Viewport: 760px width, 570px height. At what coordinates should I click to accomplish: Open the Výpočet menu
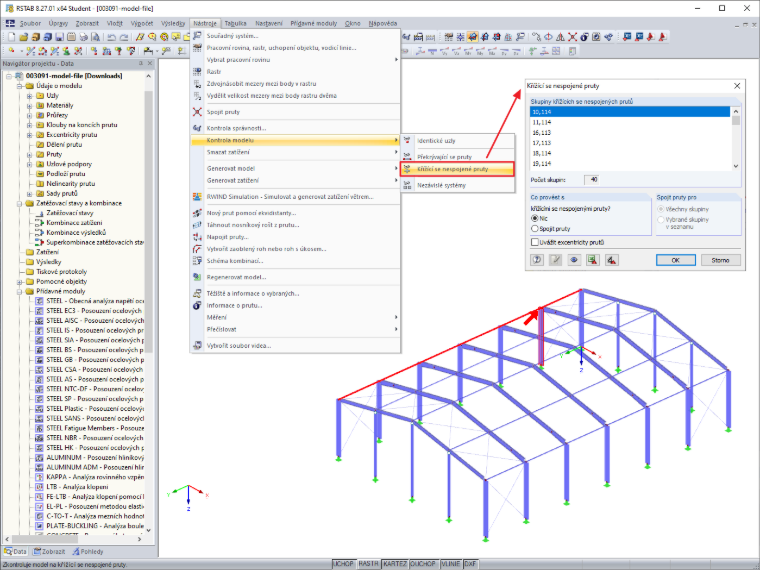tap(142, 23)
